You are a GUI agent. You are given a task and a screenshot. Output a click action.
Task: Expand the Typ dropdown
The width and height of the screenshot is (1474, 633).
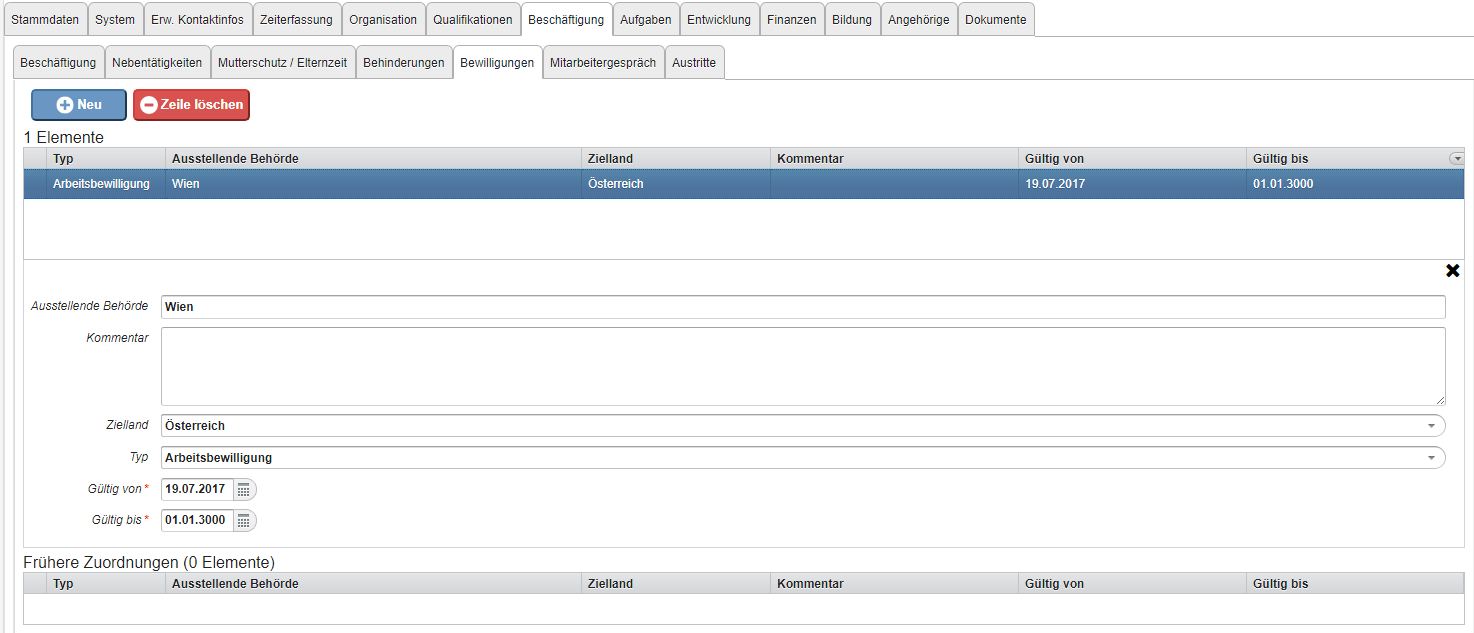tap(1430, 458)
